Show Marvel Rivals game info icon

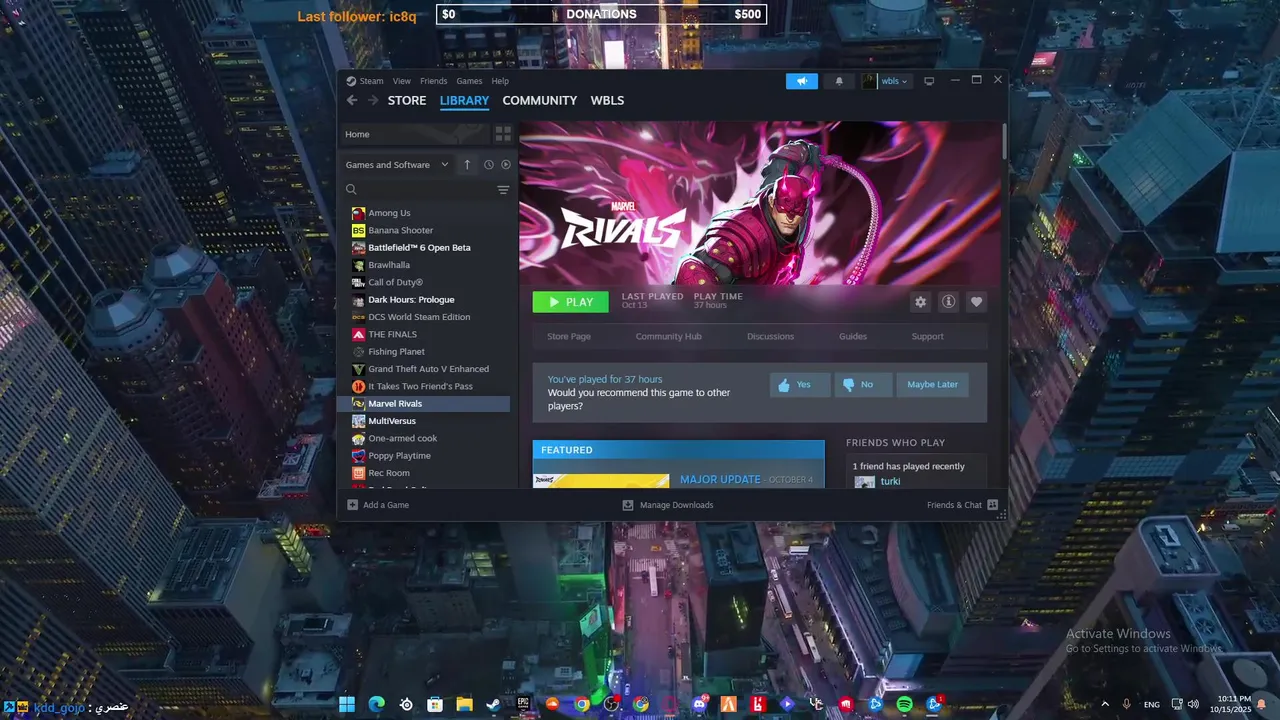coord(948,302)
